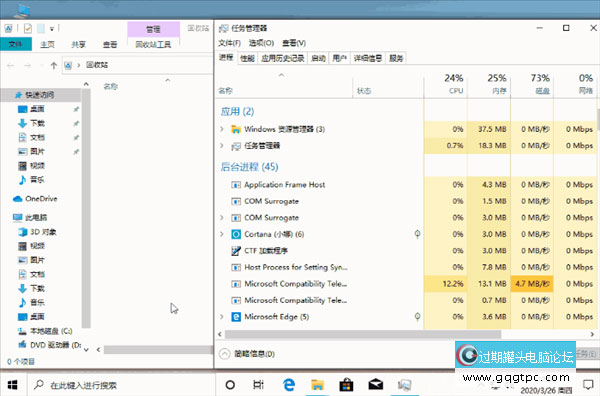Click Explorer navigation pane vertical scrollbar

click(86, 209)
